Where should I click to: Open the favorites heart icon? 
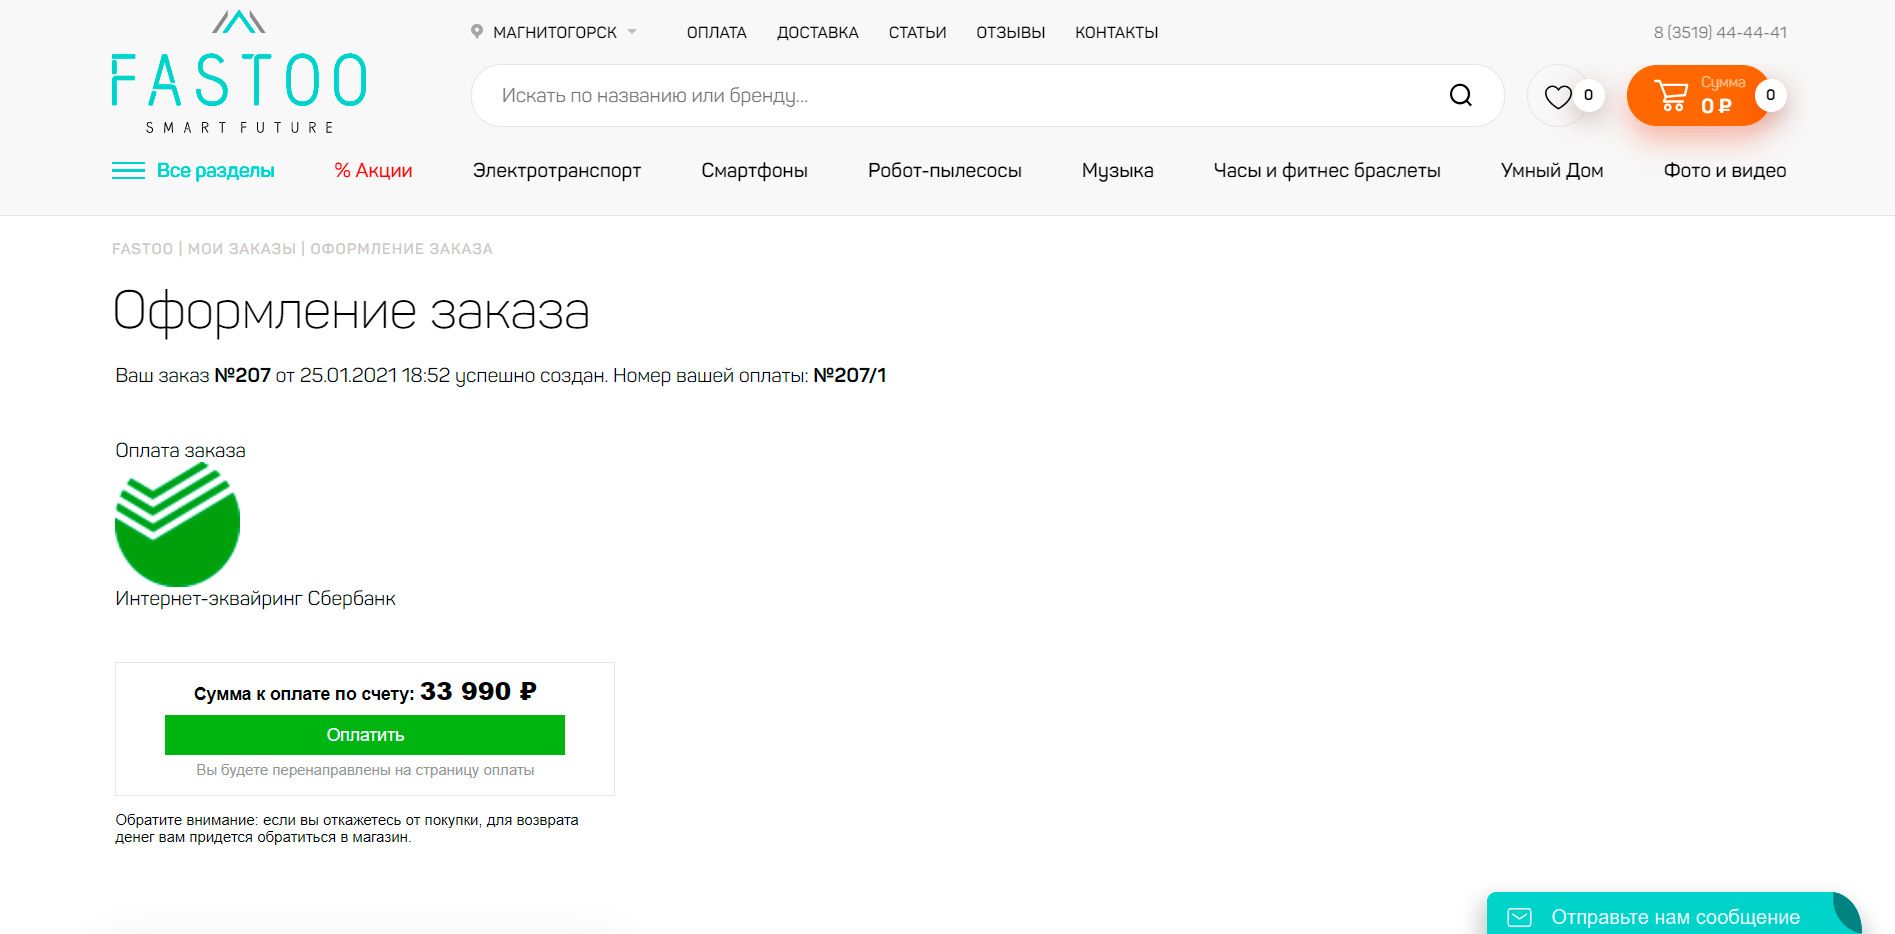pos(1558,96)
